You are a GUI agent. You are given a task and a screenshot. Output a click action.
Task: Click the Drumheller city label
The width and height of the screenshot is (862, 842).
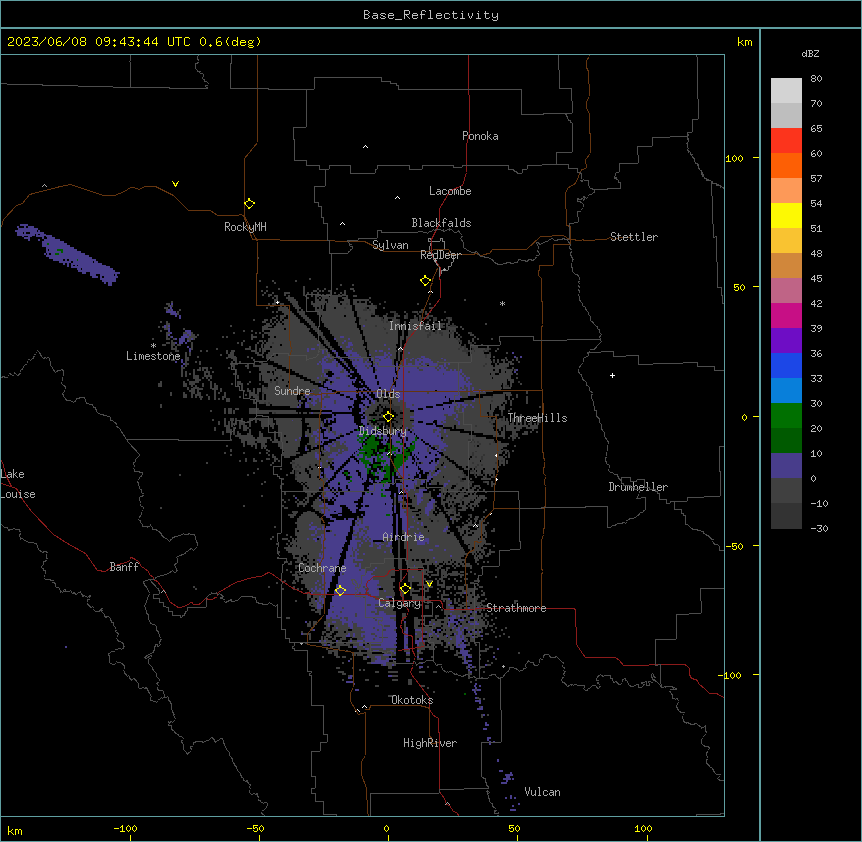638,487
